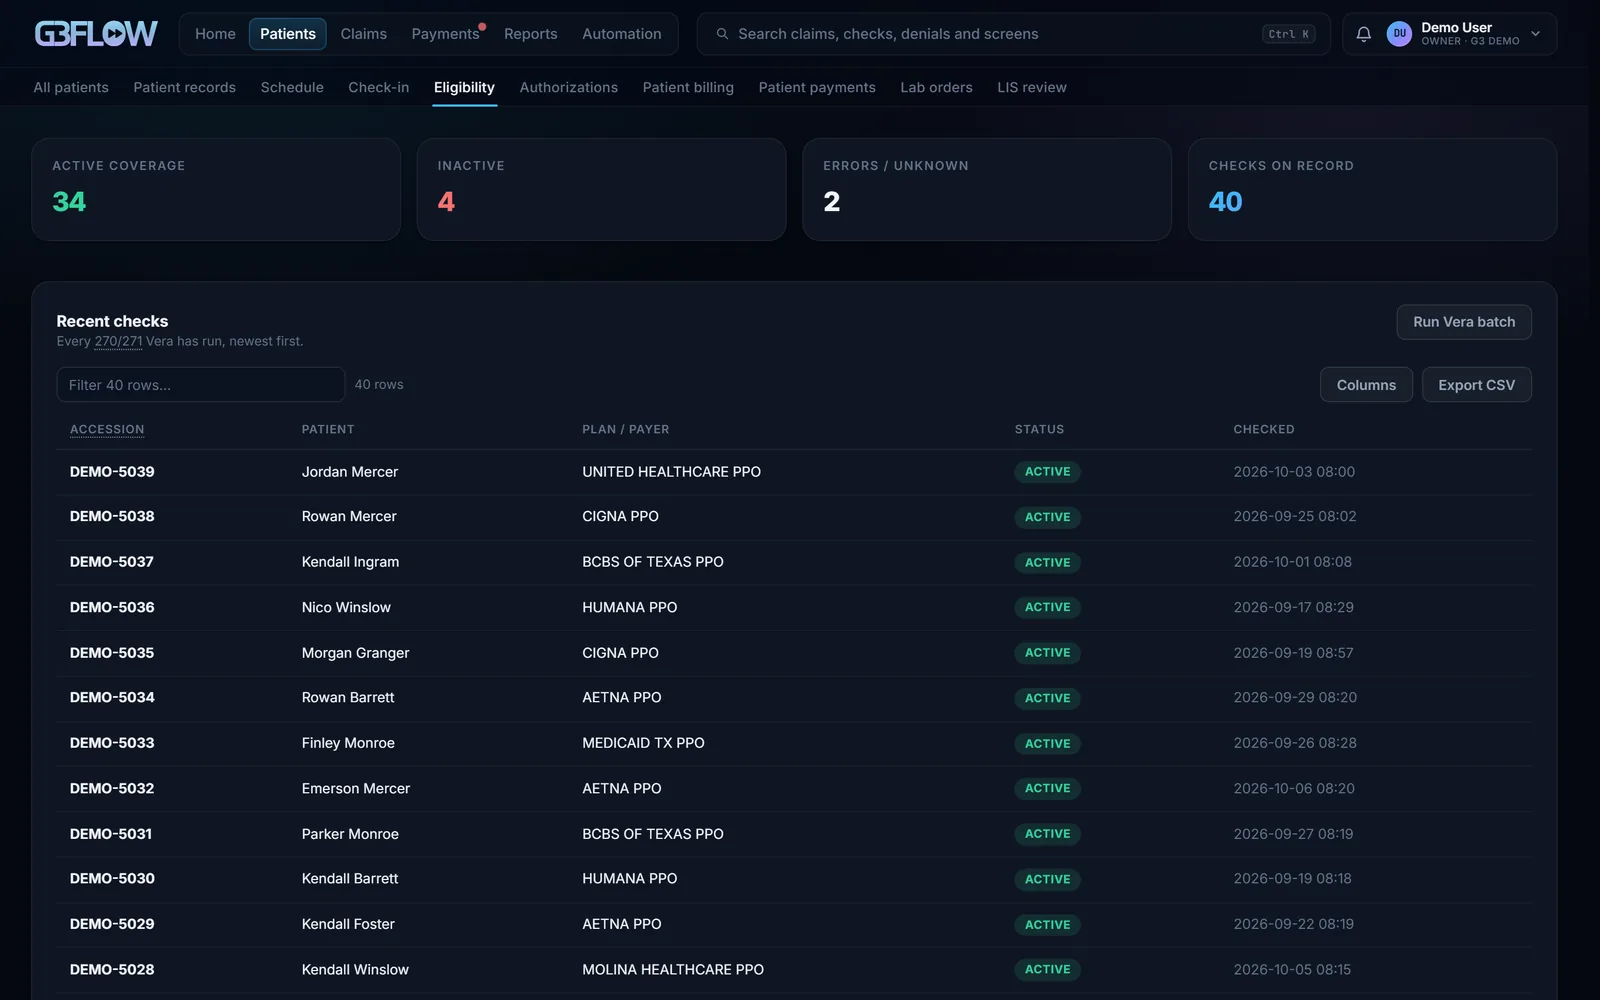Click Export CSV button
Image resolution: width=1600 pixels, height=1000 pixels.
point(1476,385)
